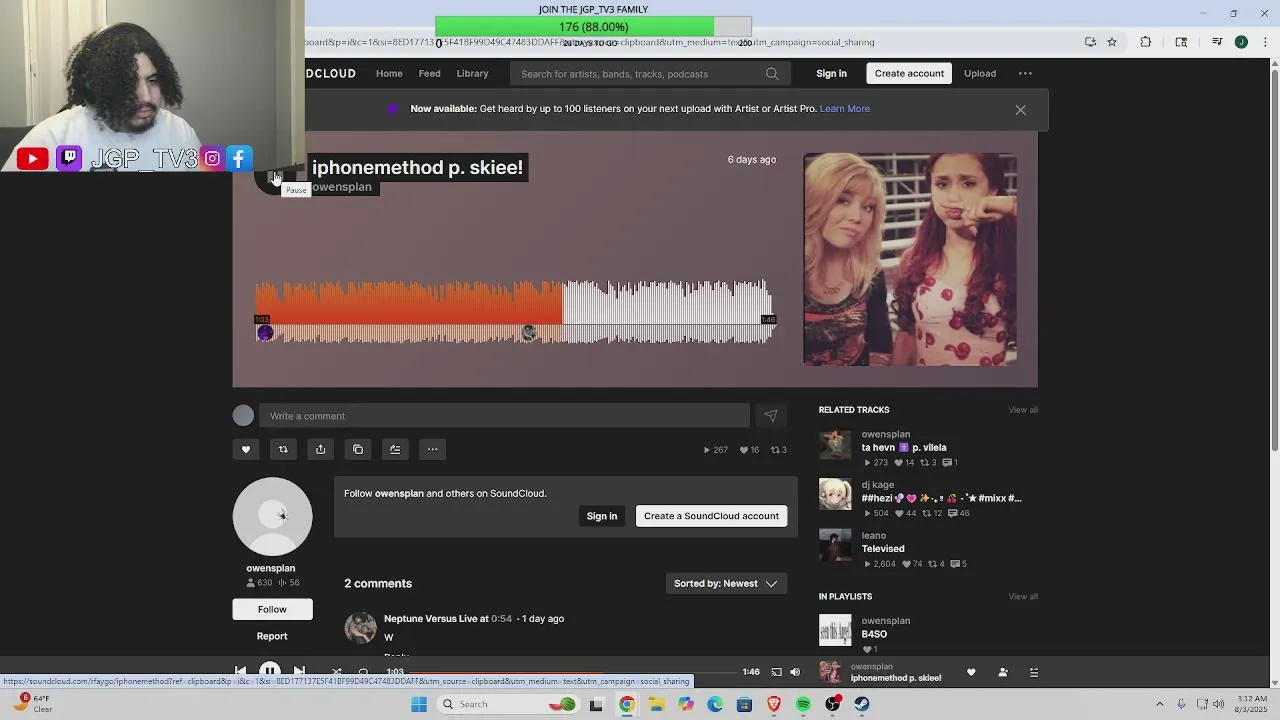Click Follow under owensplan profile

(272, 609)
